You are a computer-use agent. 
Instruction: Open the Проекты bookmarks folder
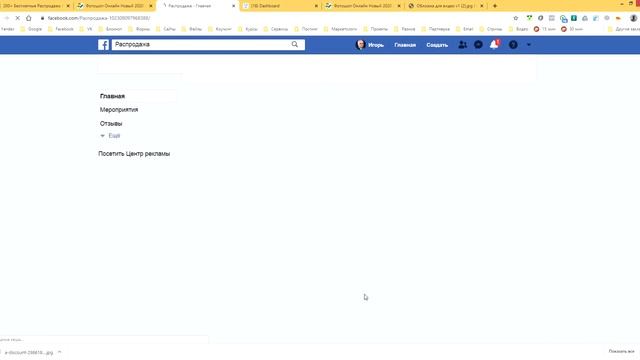[376, 29]
